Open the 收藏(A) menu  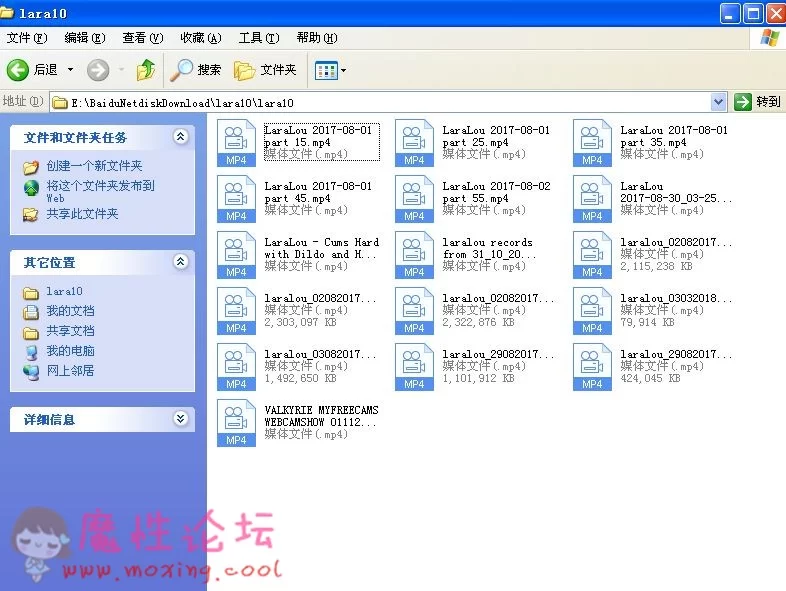201,38
